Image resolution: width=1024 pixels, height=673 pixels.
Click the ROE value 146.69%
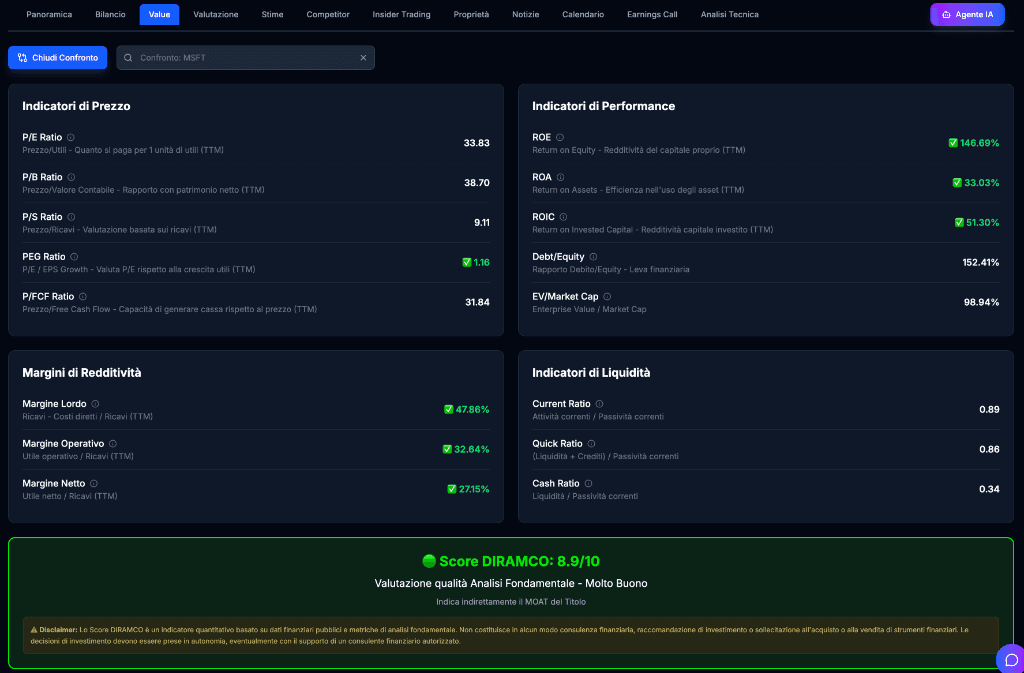coord(980,143)
